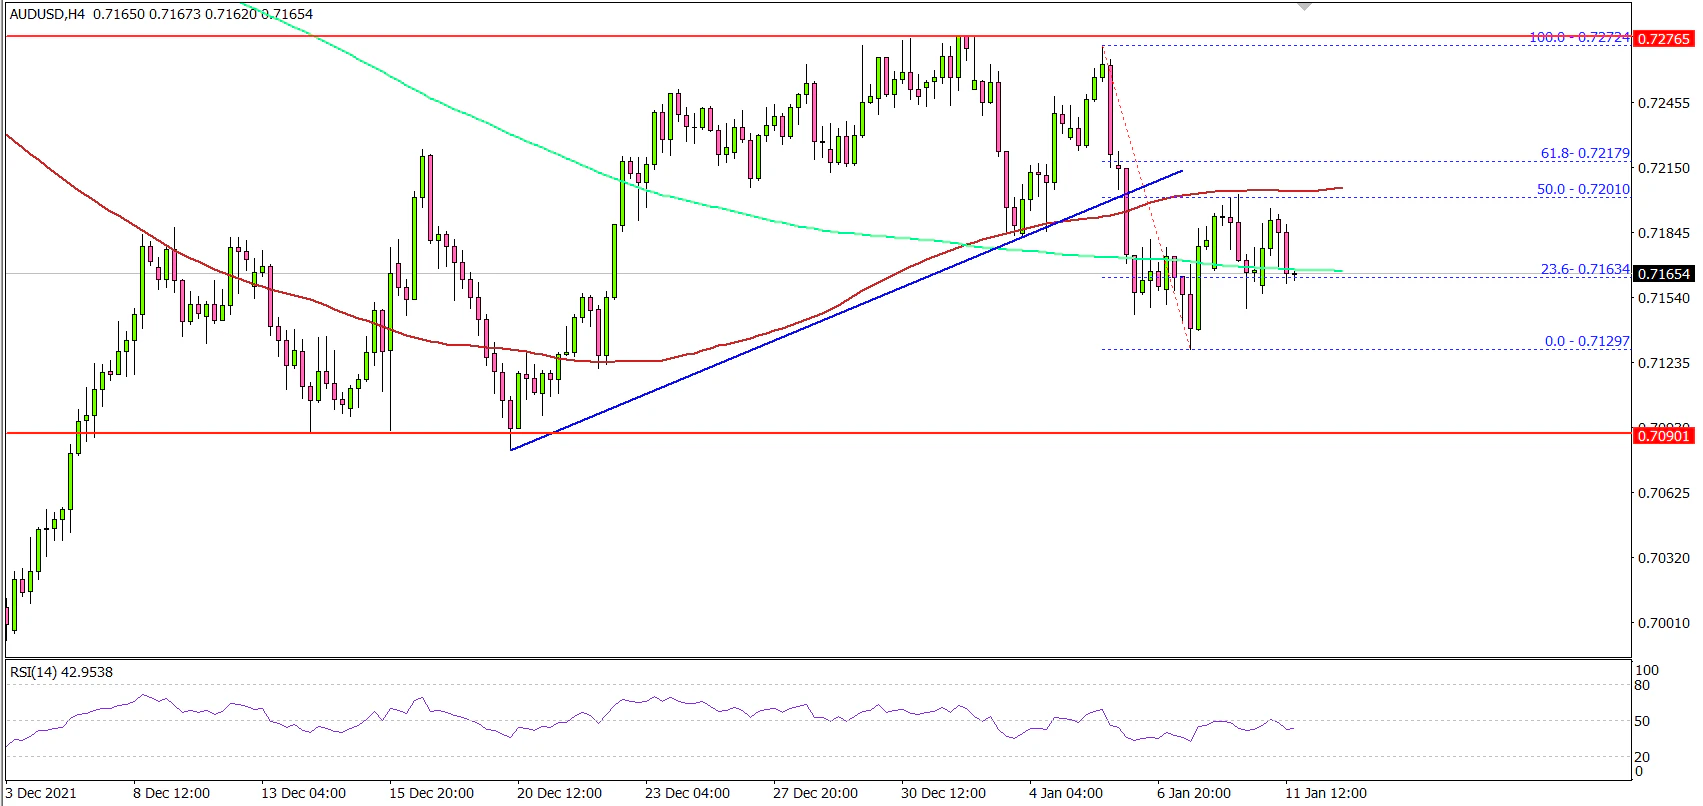This screenshot has height=806, width=1703.
Task: Click the gray chart shift triangle marker
Action: [1303, 7]
